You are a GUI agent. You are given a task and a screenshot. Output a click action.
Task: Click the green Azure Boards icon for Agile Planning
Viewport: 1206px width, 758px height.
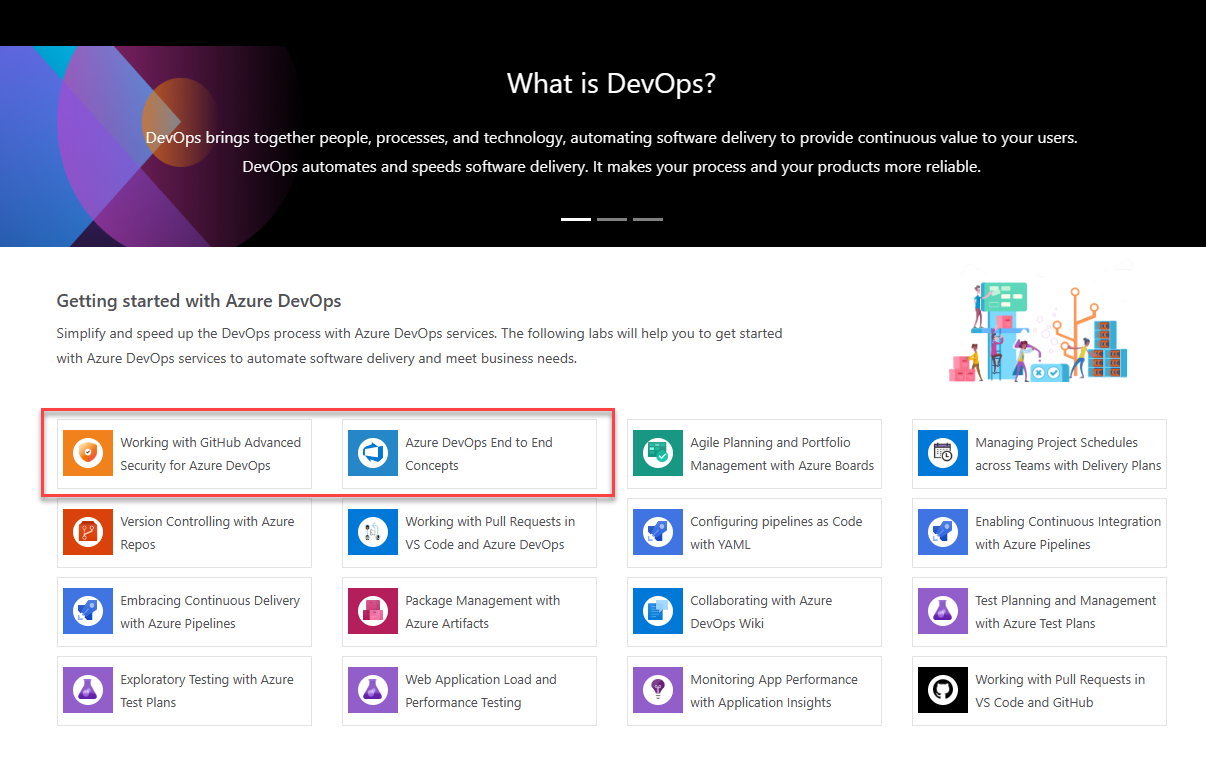coord(658,454)
